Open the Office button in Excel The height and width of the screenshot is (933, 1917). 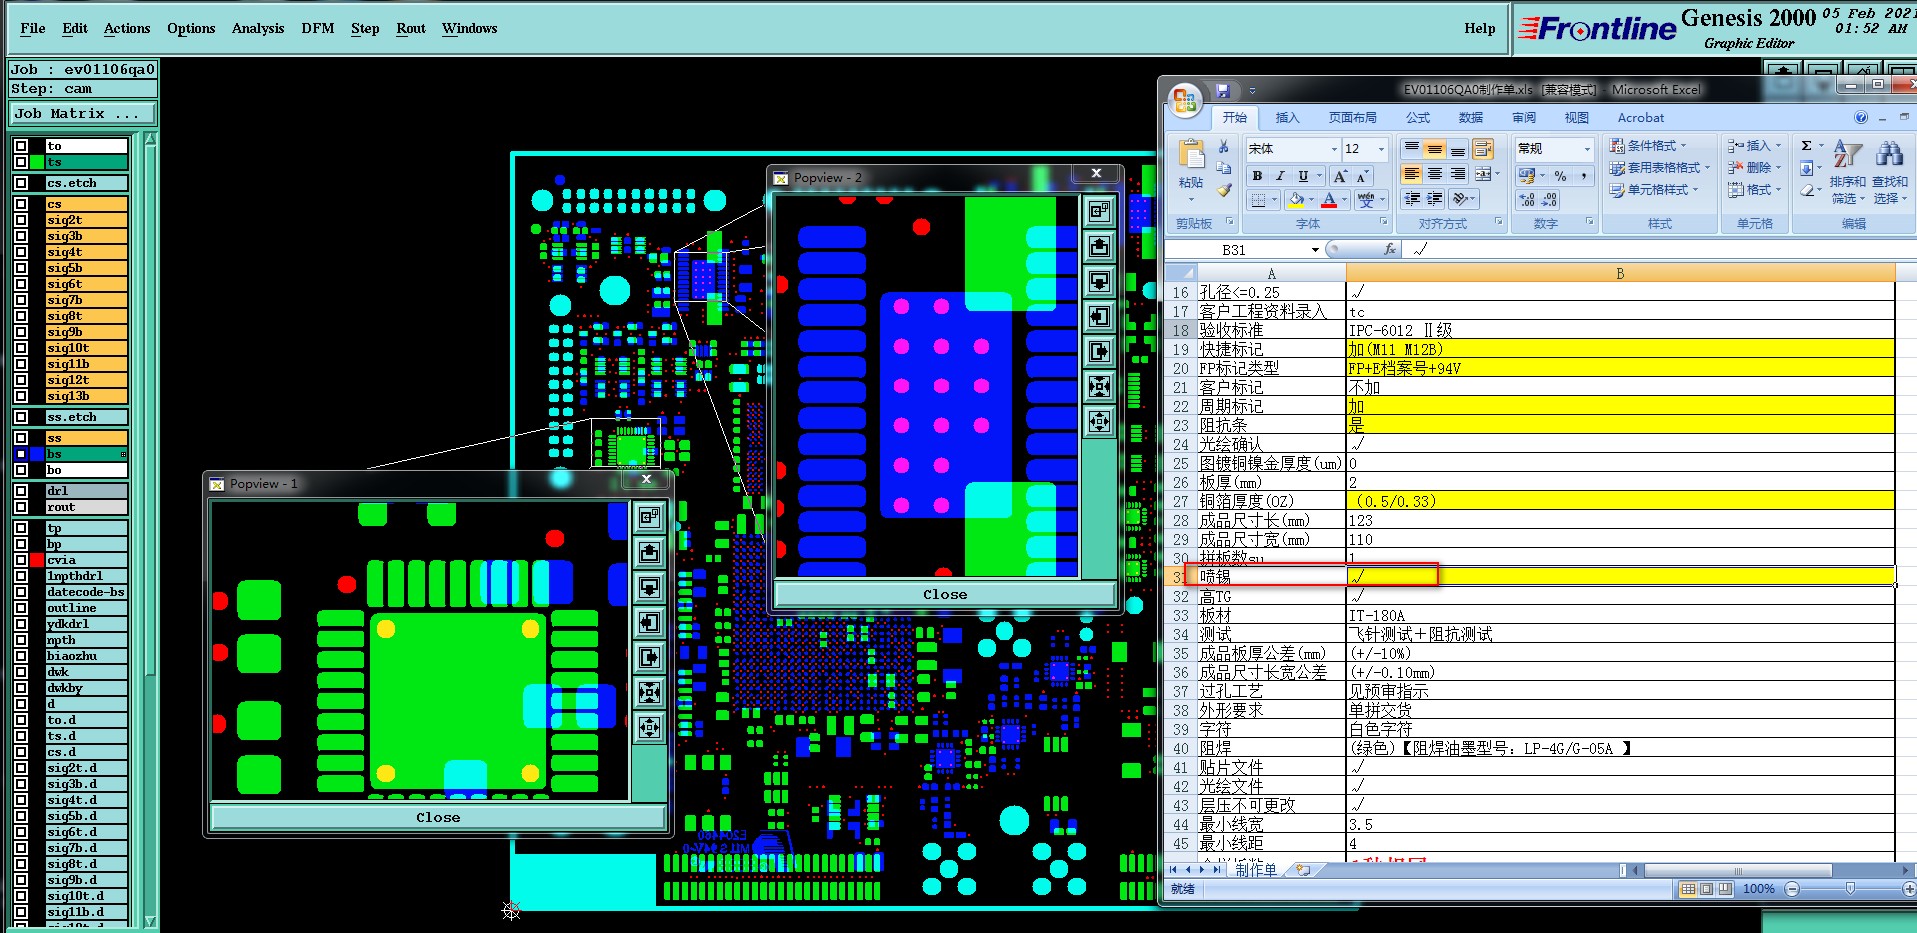1185,100
